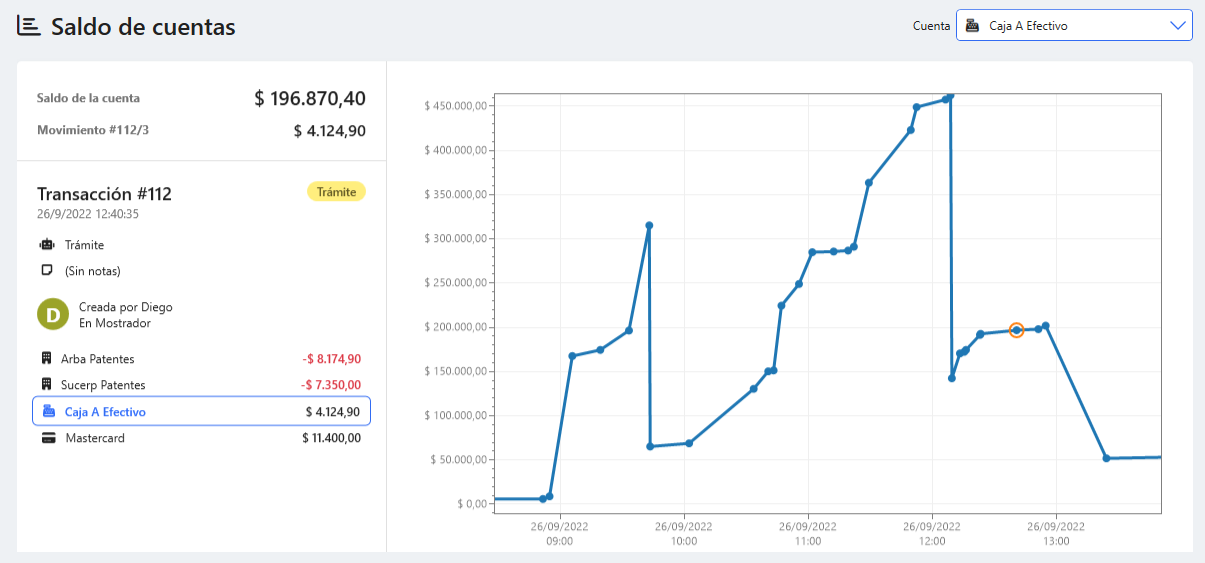This screenshot has height=563, width=1205.
Task: Click the orange highlighted chart point
Action: tap(1016, 330)
